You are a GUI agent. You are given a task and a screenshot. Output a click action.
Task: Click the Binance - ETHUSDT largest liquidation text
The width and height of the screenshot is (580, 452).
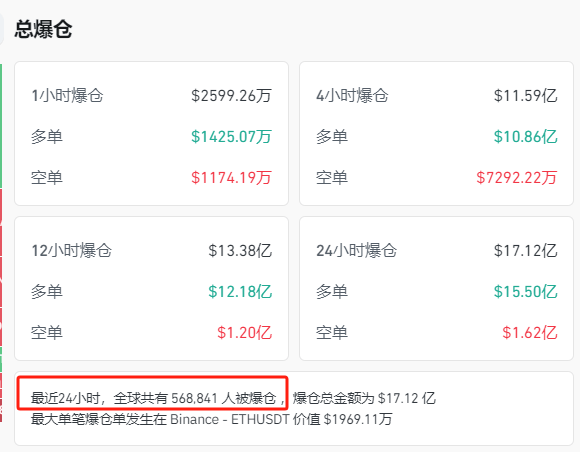pyautogui.click(x=230, y=419)
